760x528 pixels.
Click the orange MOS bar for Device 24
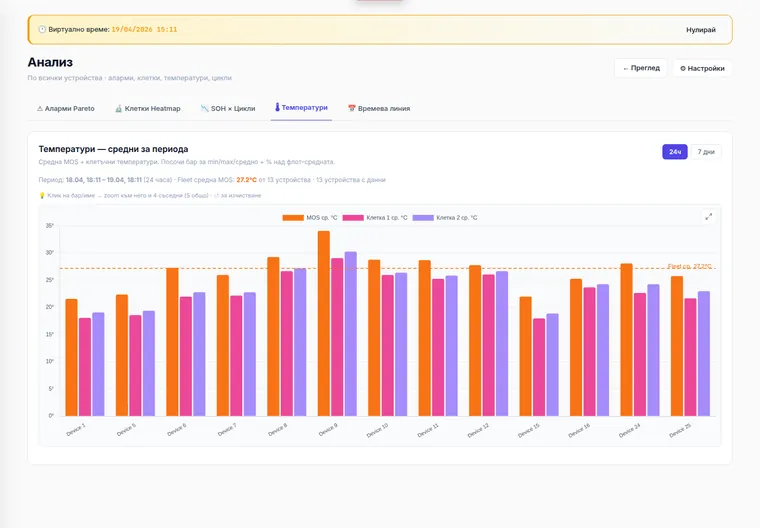pyautogui.click(x=626, y=340)
